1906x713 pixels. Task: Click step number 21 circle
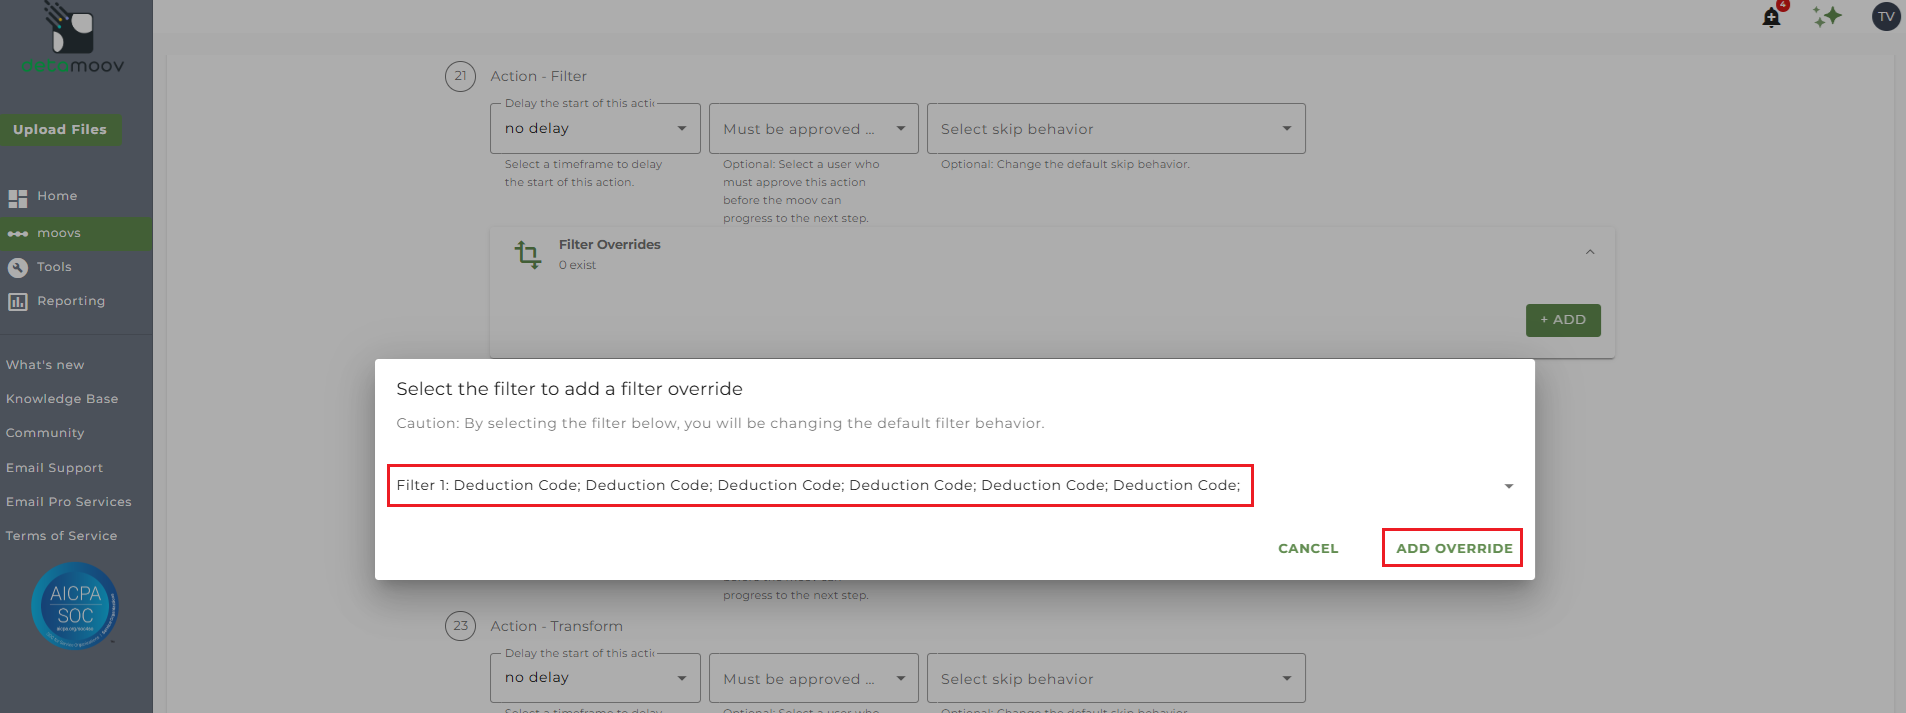coord(460,76)
